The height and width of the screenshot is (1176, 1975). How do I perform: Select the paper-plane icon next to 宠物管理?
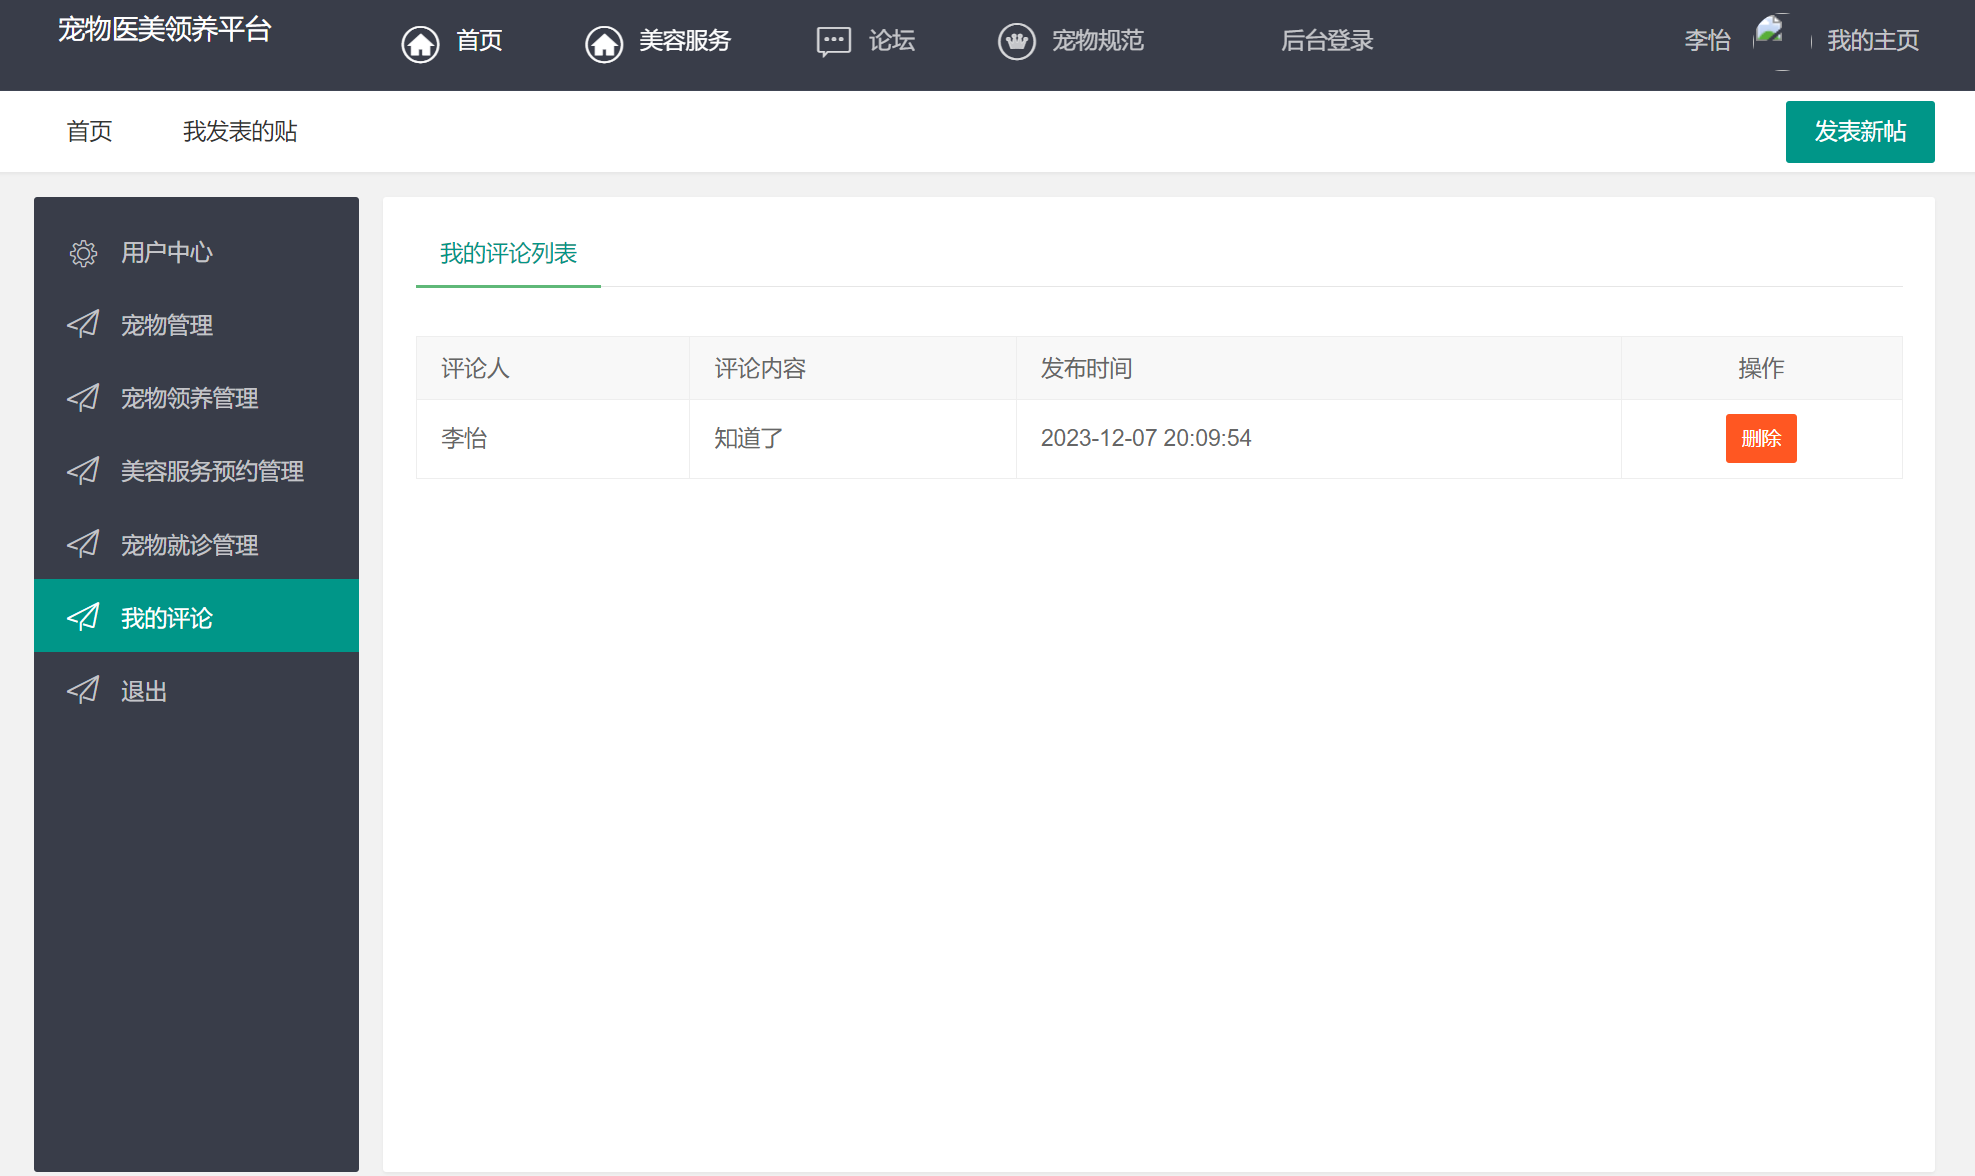[83, 324]
